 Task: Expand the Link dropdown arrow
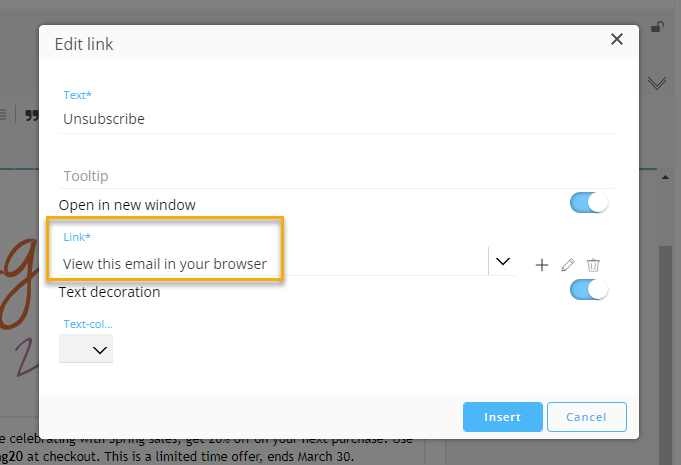(502, 262)
